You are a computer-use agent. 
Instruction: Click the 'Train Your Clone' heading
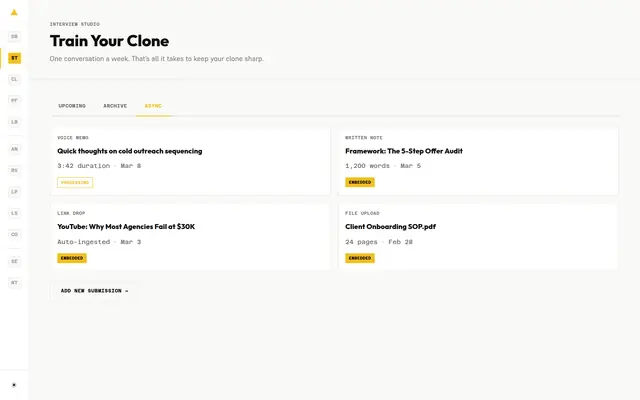coord(109,41)
